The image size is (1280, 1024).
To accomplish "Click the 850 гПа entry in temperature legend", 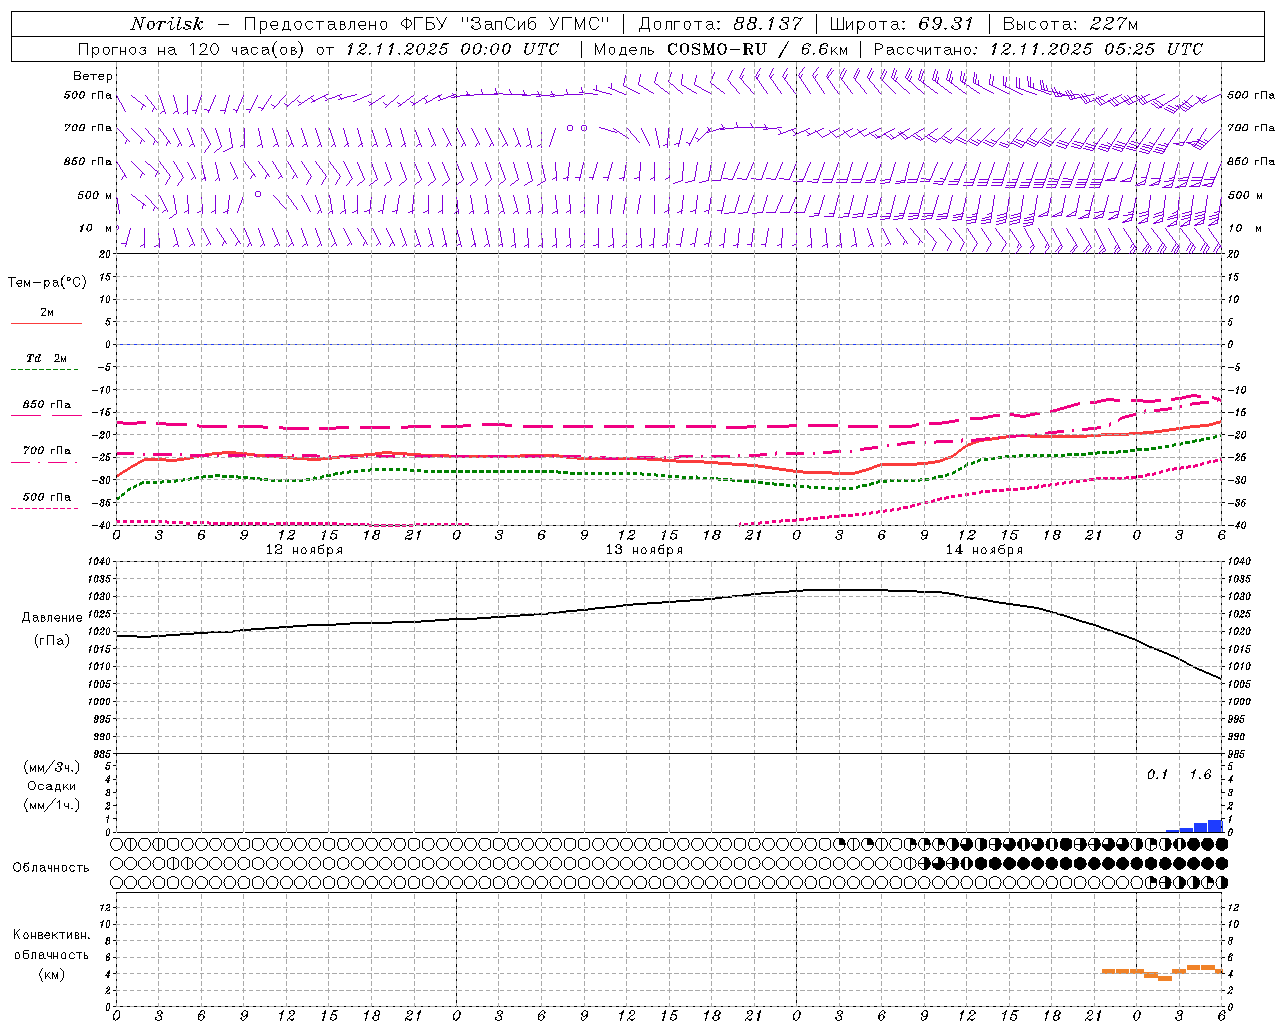I will 47,405.
